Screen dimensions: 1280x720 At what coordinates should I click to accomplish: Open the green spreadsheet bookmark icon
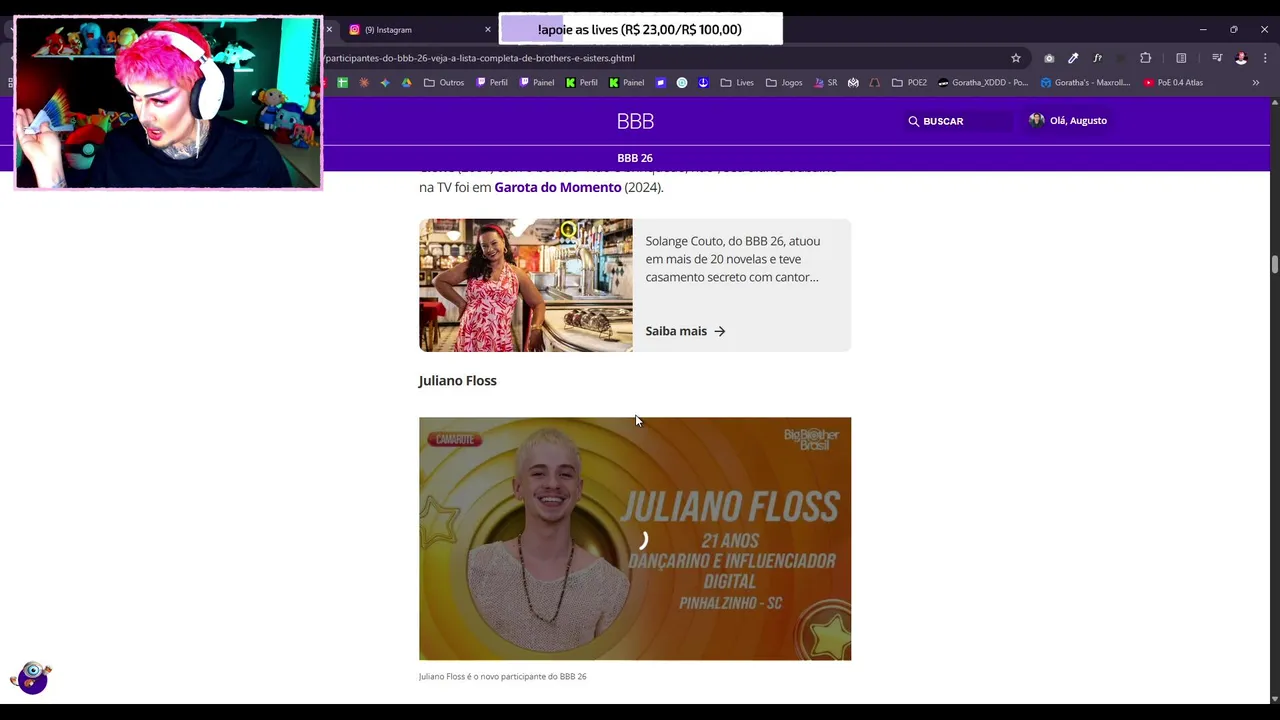click(x=342, y=83)
